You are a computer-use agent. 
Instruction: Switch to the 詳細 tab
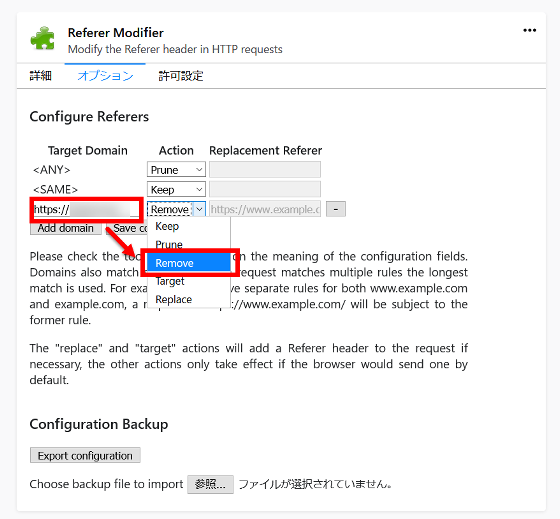[40, 76]
